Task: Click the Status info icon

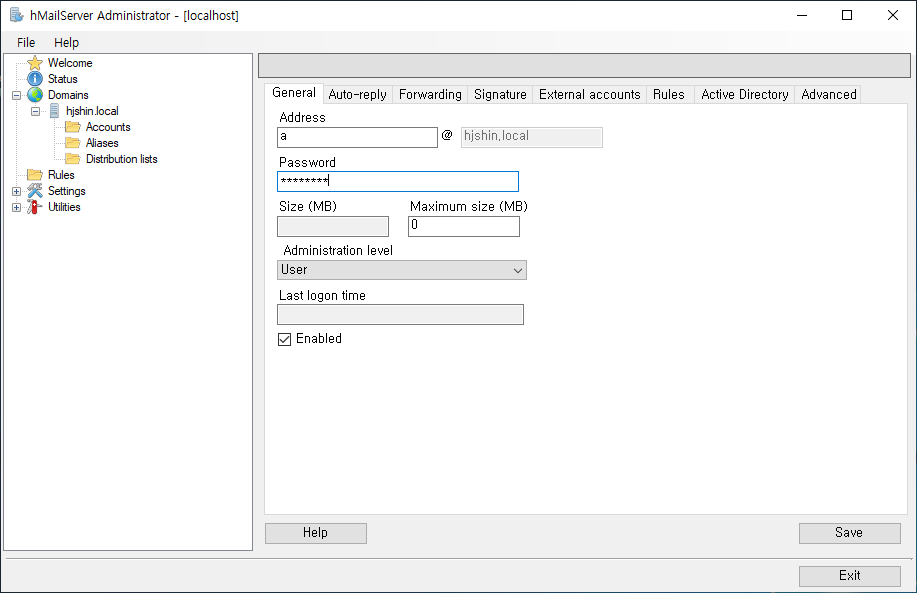Action: click(x=35, y=78)
